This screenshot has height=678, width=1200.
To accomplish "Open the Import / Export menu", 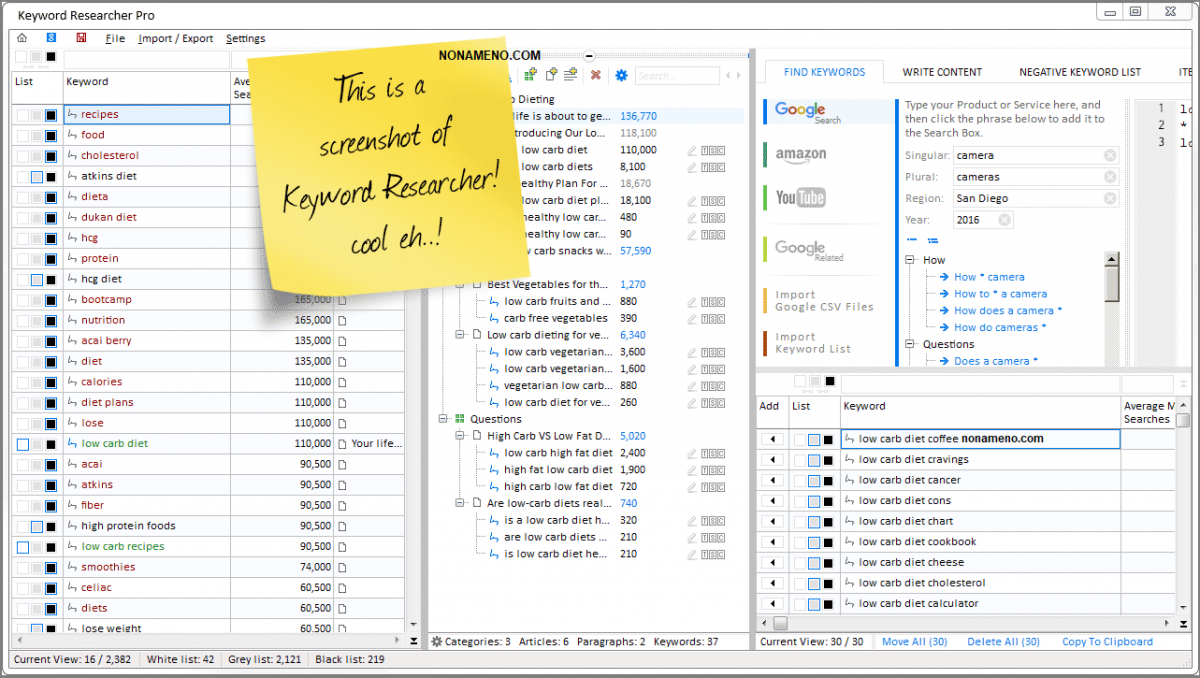I will click(x=175, y=39).
